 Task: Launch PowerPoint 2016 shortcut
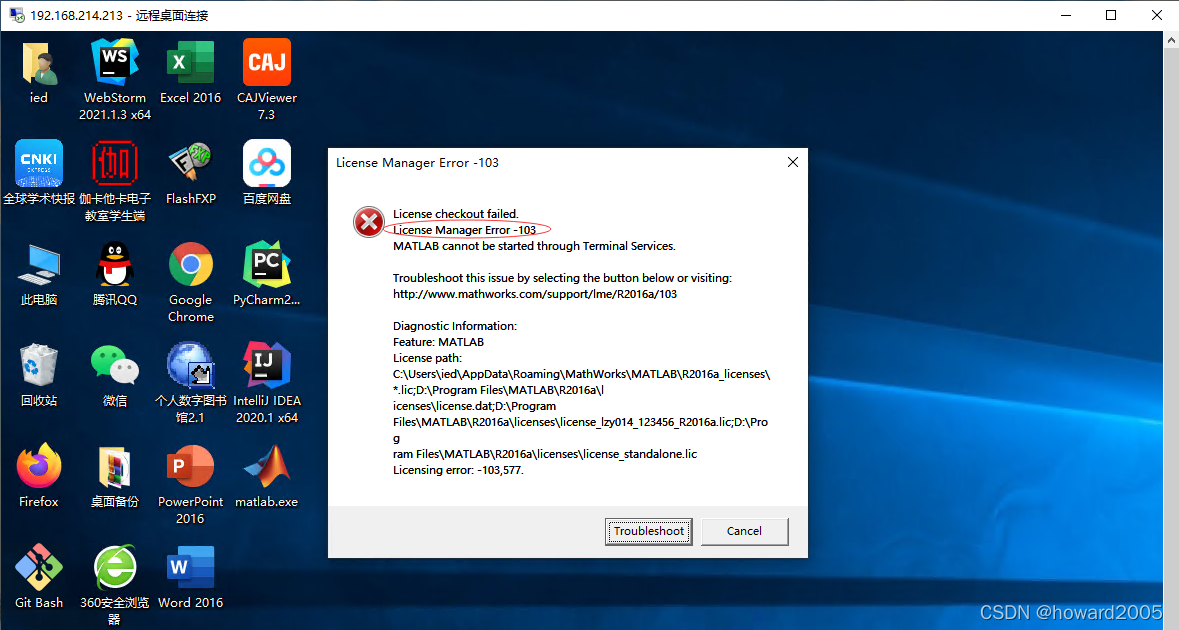pos(191,466)
